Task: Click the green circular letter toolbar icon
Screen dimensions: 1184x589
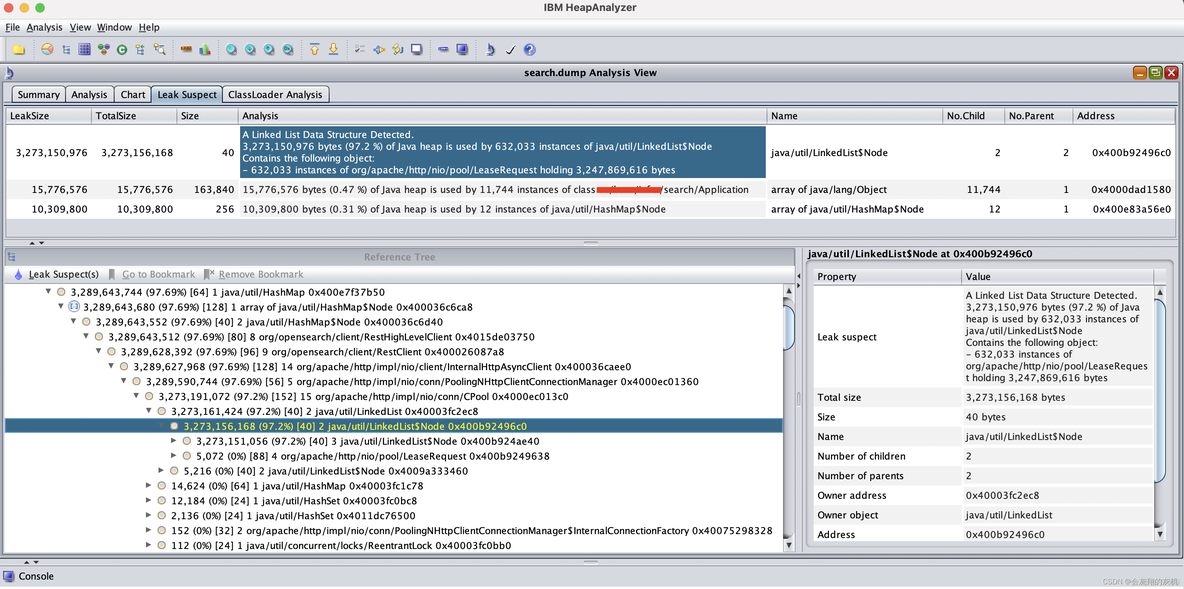Action: (122, 50)
